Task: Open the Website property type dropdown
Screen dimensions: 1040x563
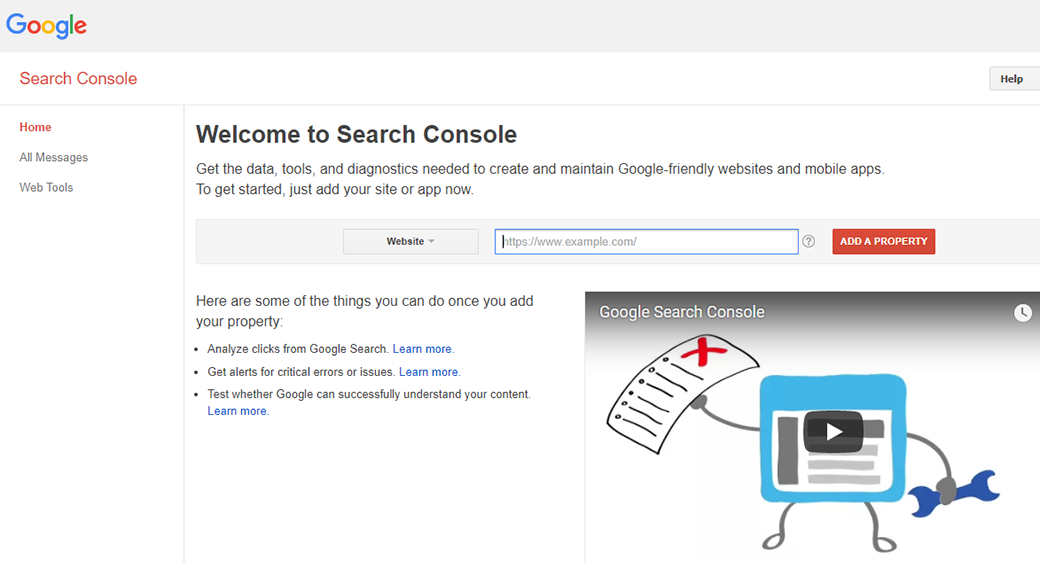Action: click(x=410, y=241)
